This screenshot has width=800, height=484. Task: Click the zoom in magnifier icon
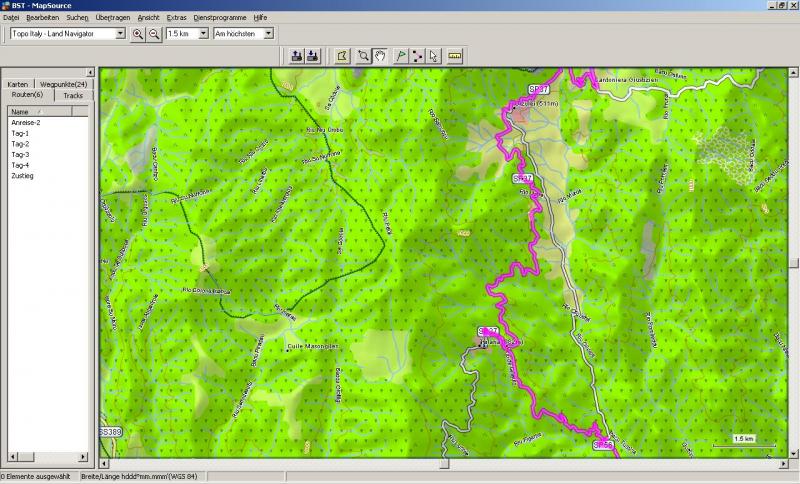[x=137, y=34]
